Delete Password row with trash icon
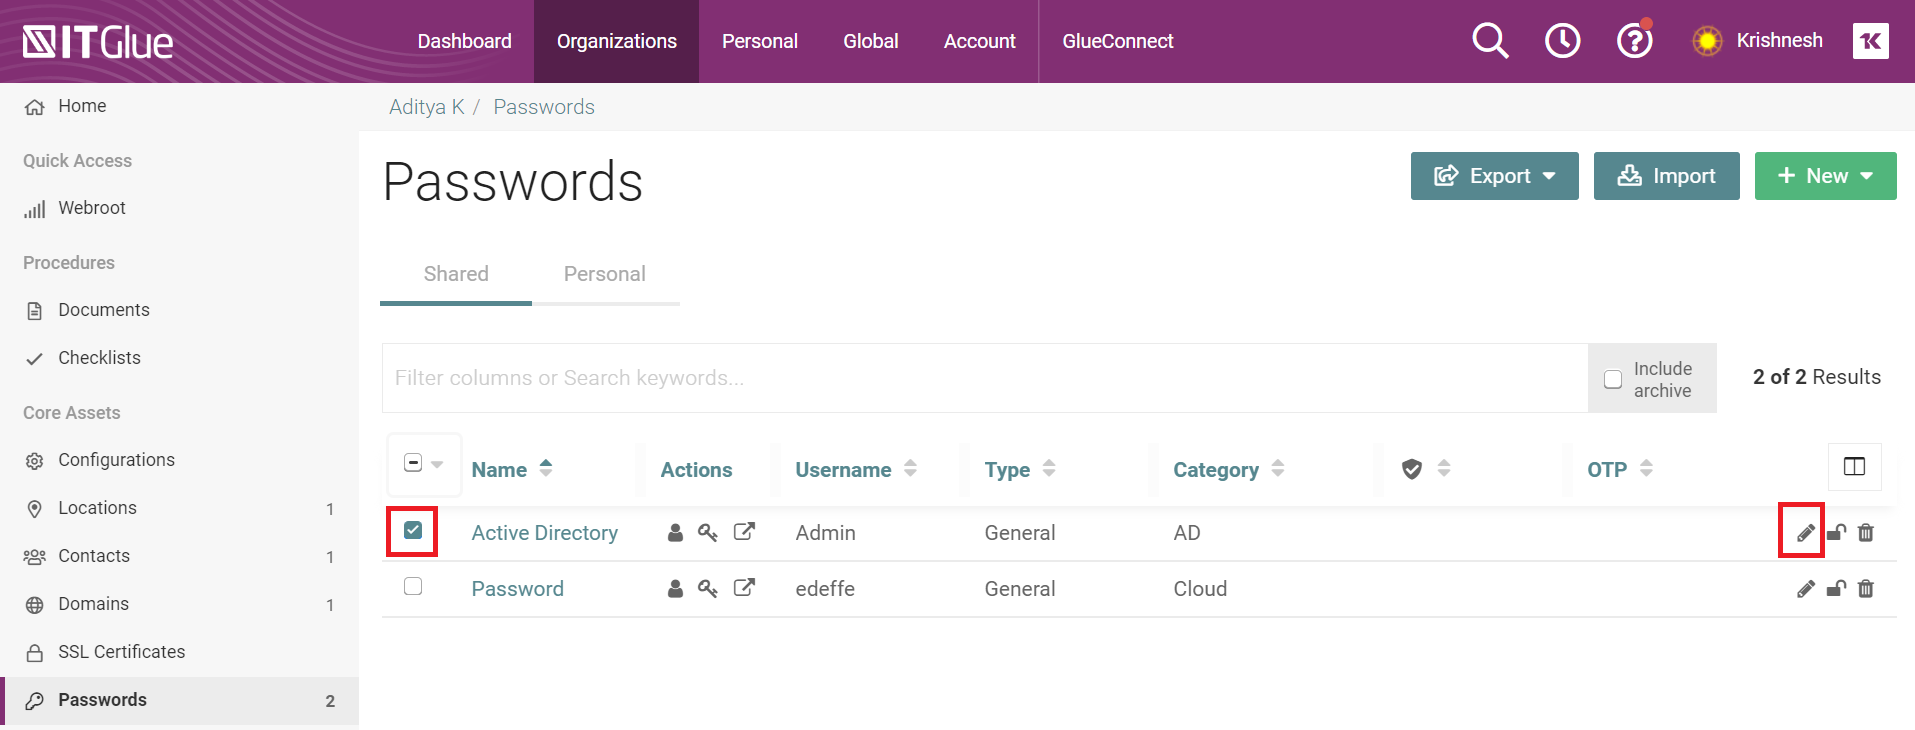 (1866, 589)
